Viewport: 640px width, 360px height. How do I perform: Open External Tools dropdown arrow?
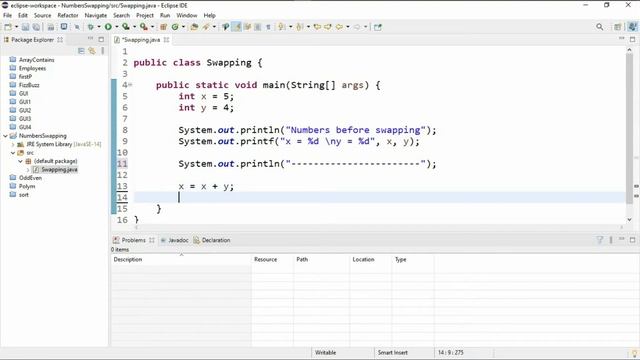pyautogui.click(x=152, y=27)
